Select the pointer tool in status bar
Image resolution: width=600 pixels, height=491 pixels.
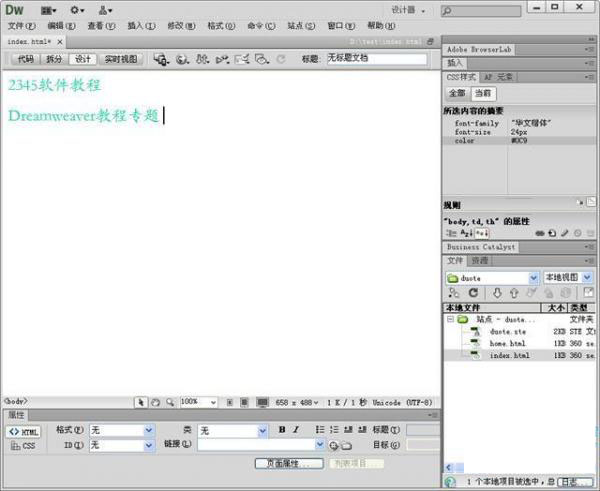click(x=141, y=402)
